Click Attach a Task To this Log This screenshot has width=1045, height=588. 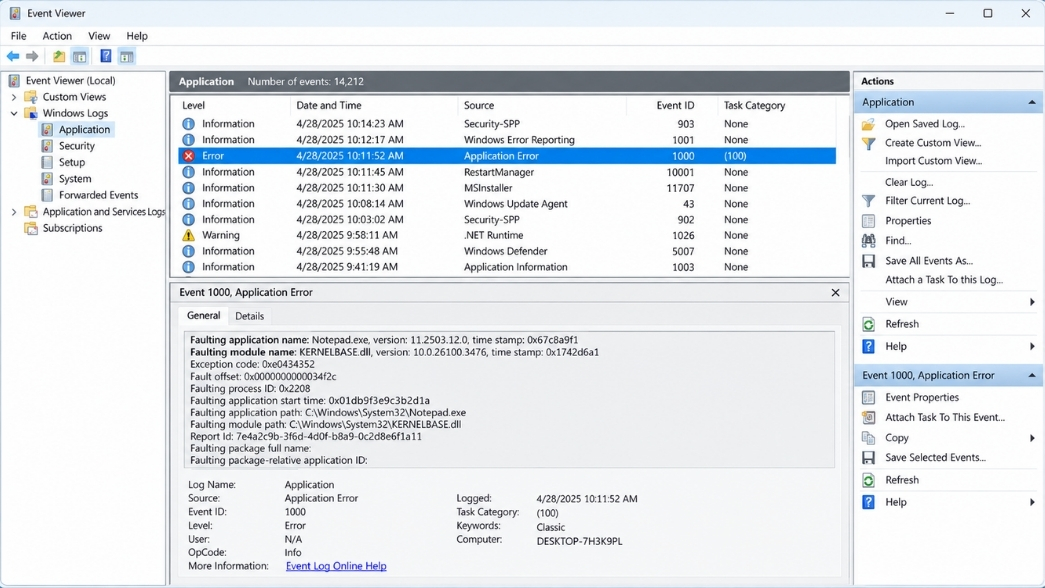click(x=944, y=280)
